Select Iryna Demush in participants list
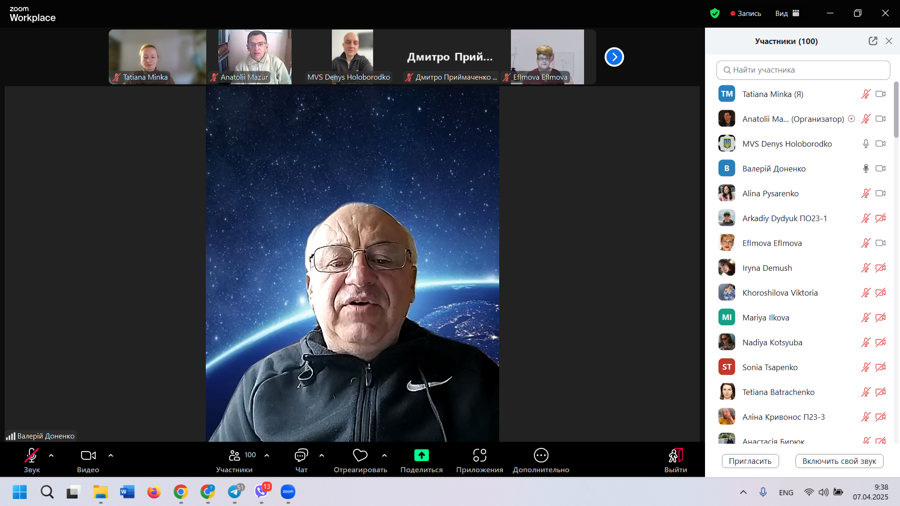The height and width of the screenshot is (506, 900). coord(803,268)
